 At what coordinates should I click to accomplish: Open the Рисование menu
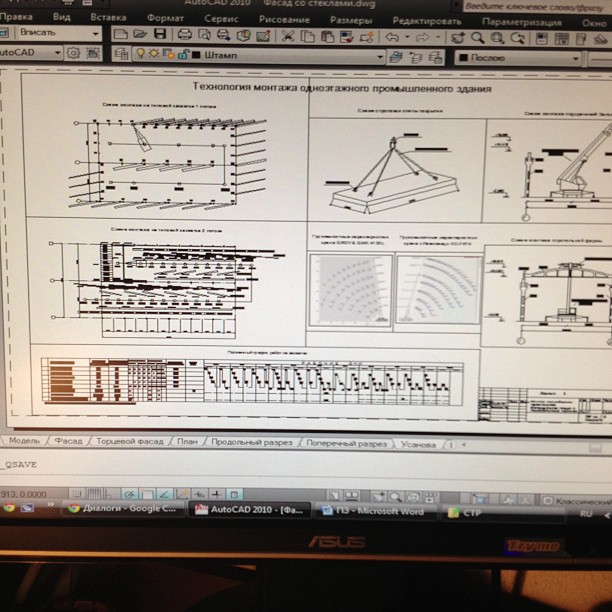click(x=284, y=20)
